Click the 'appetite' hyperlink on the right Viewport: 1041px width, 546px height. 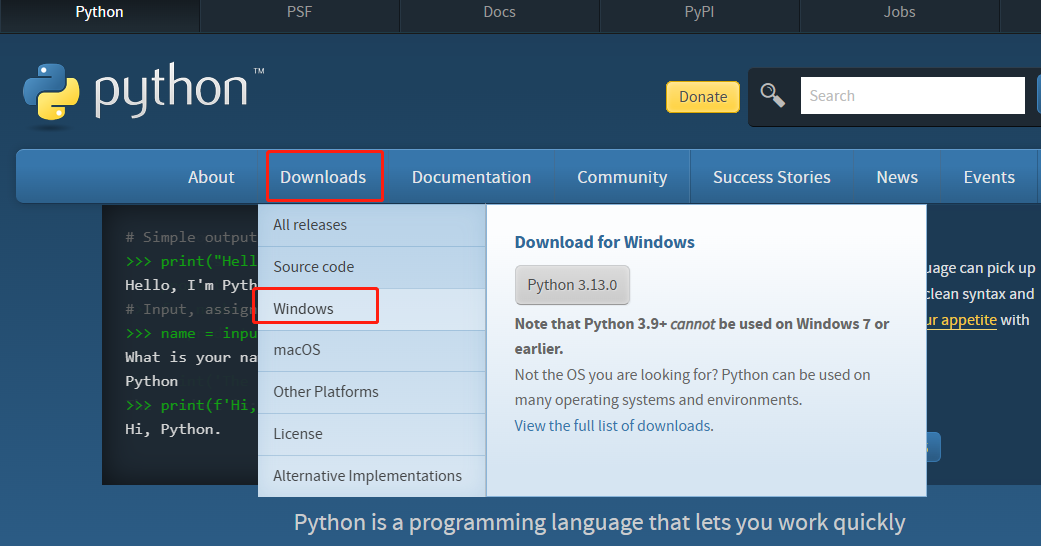[x=960, y=320]
